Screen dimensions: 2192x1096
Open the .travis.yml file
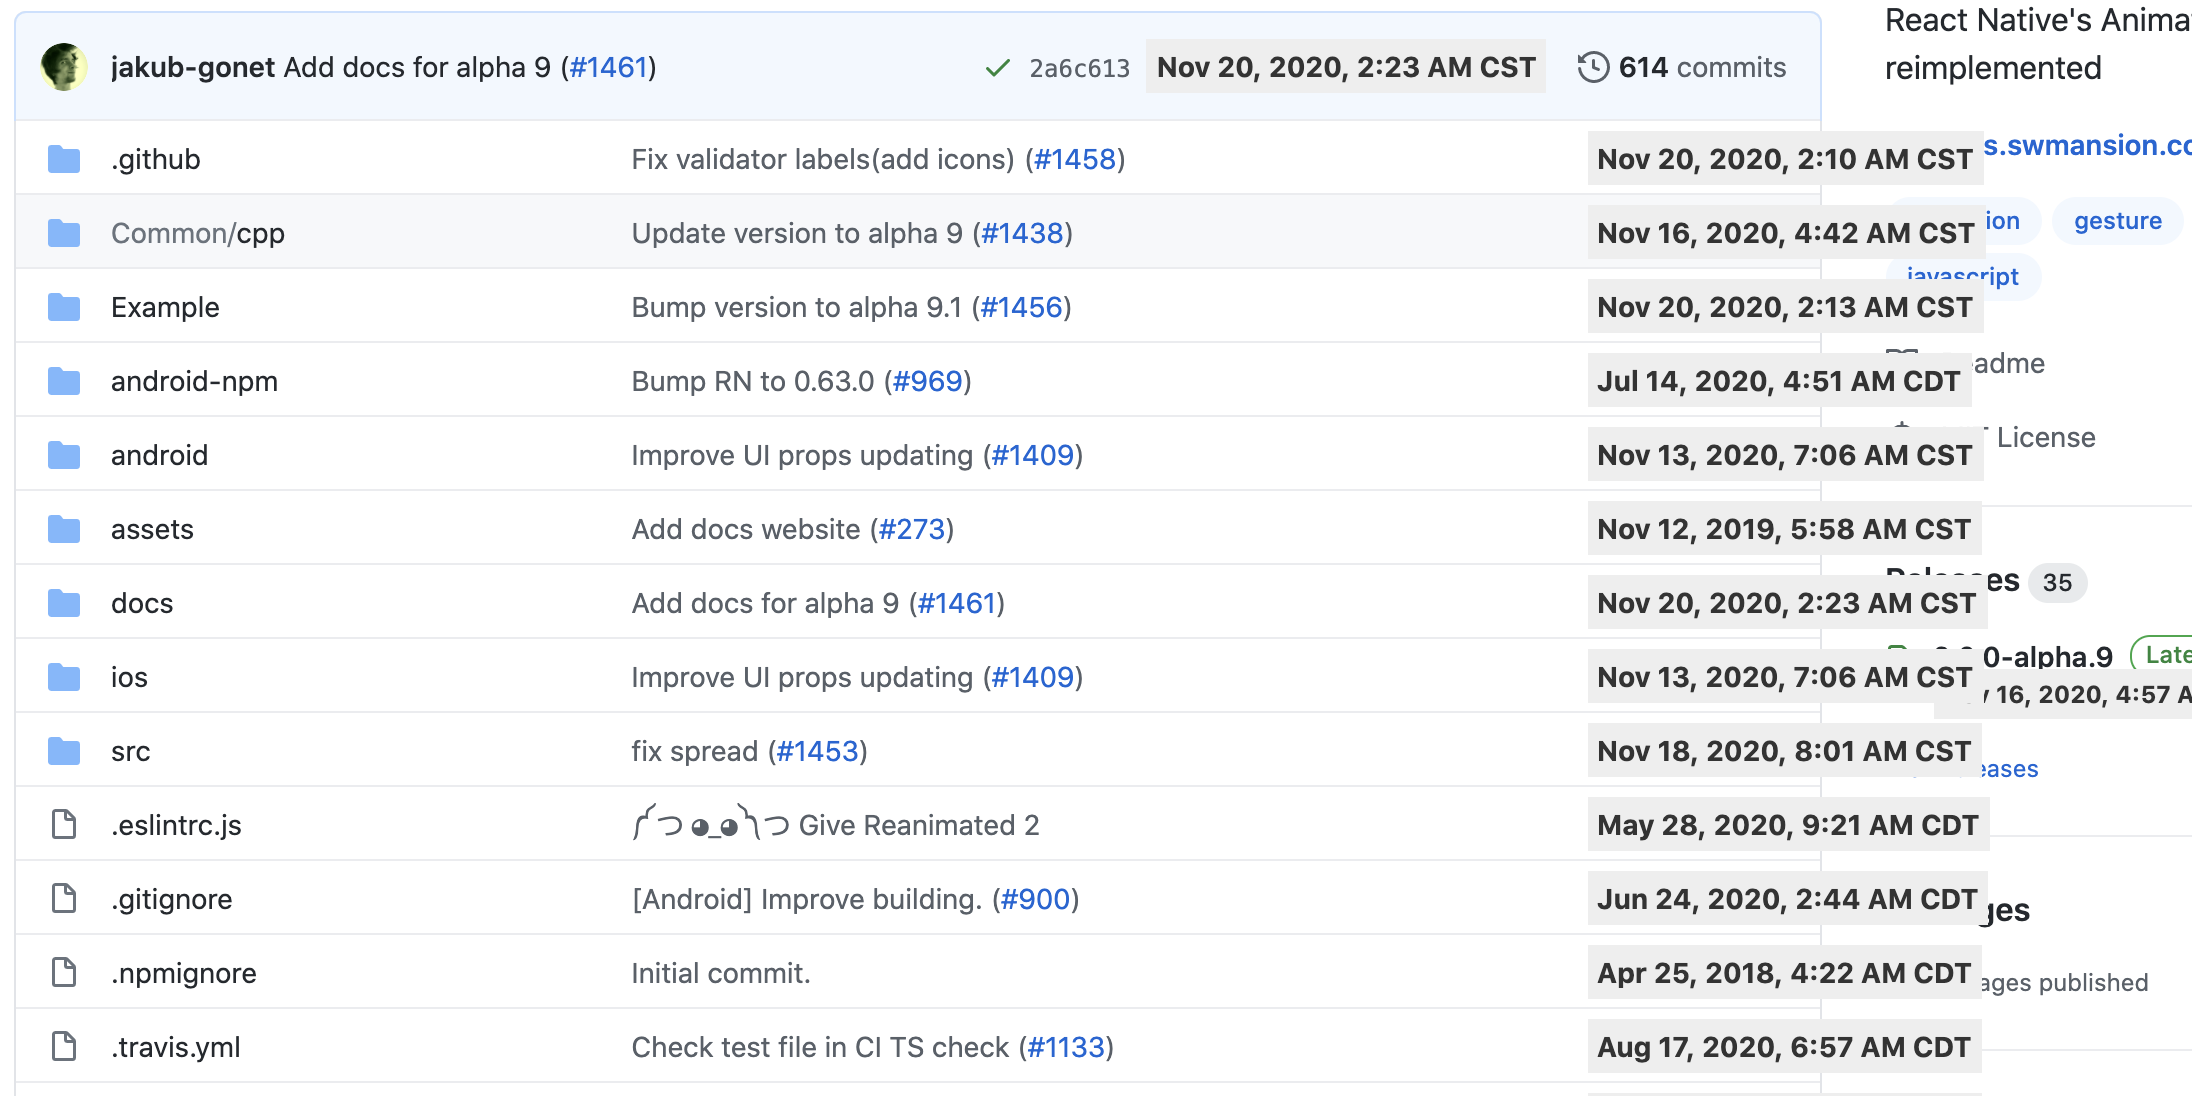(176, 1047)
